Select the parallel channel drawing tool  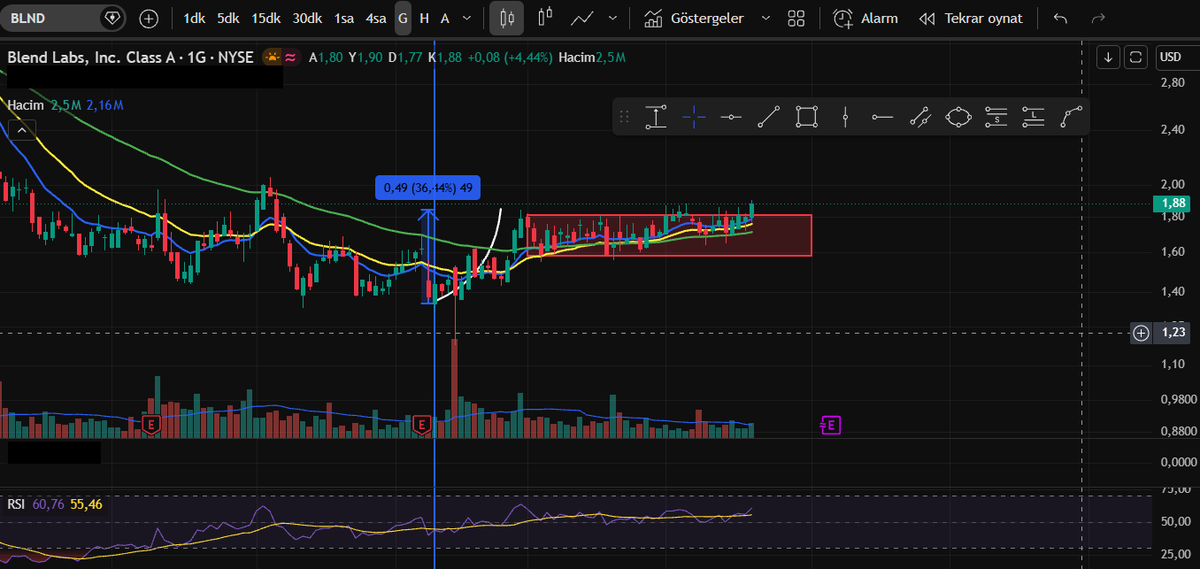tap(920, 117)
